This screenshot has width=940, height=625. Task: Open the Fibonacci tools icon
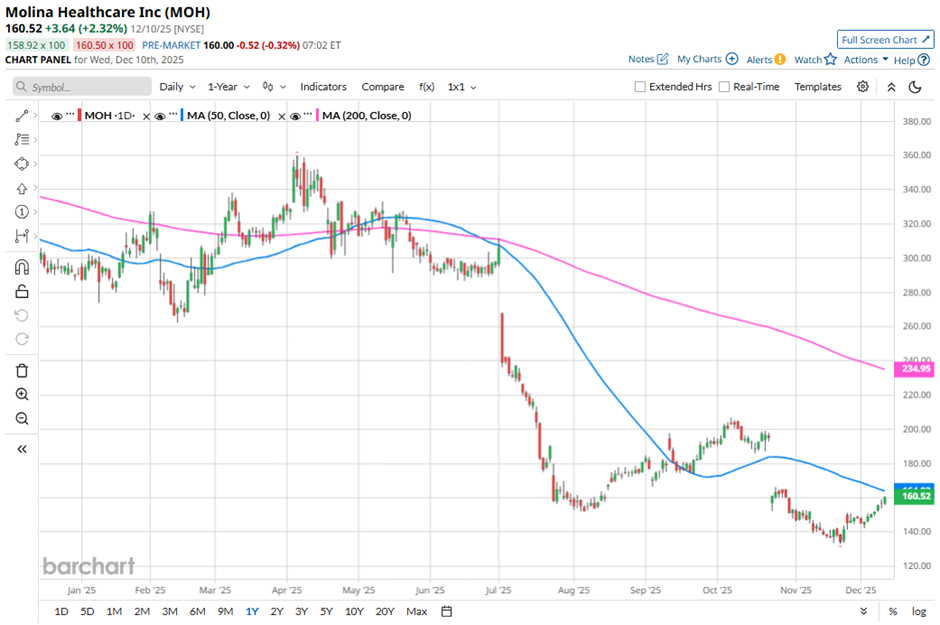(22, 140)
